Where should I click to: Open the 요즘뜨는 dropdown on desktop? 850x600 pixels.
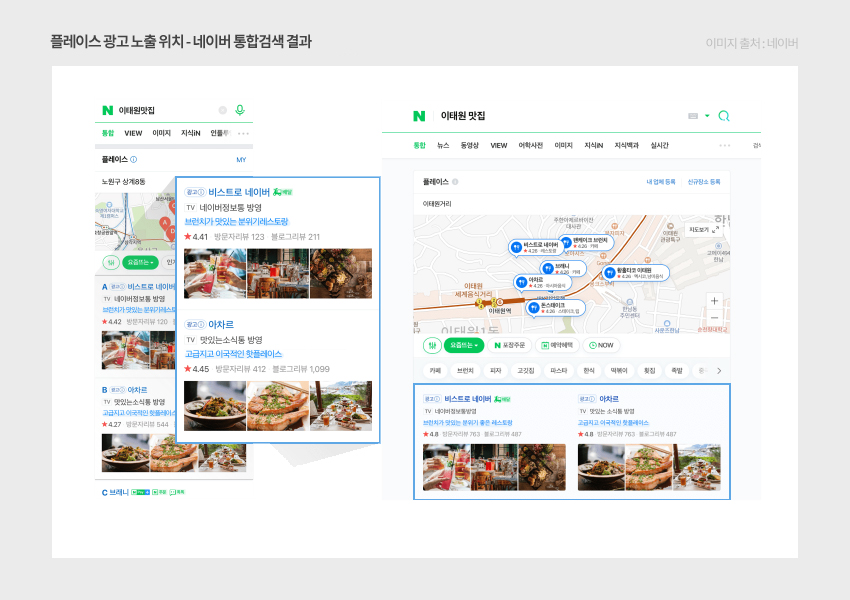click(x=463, y=345)
